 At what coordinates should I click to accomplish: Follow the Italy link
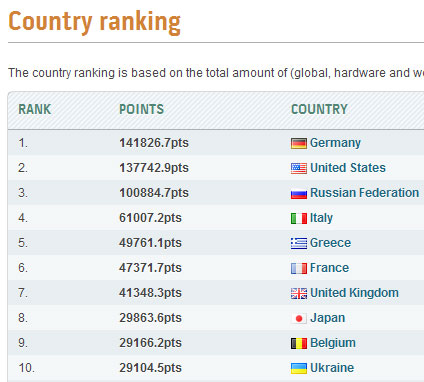321,218
